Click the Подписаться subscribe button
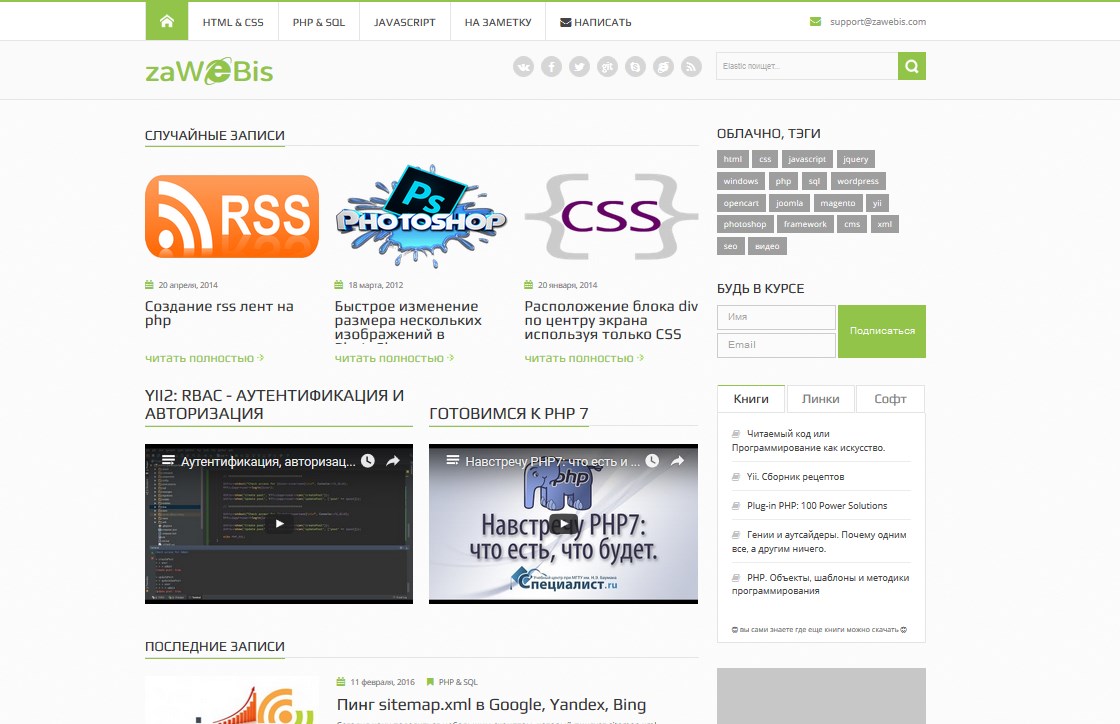The height and width of the screenshot is (724, 1120). click(882, 331)
